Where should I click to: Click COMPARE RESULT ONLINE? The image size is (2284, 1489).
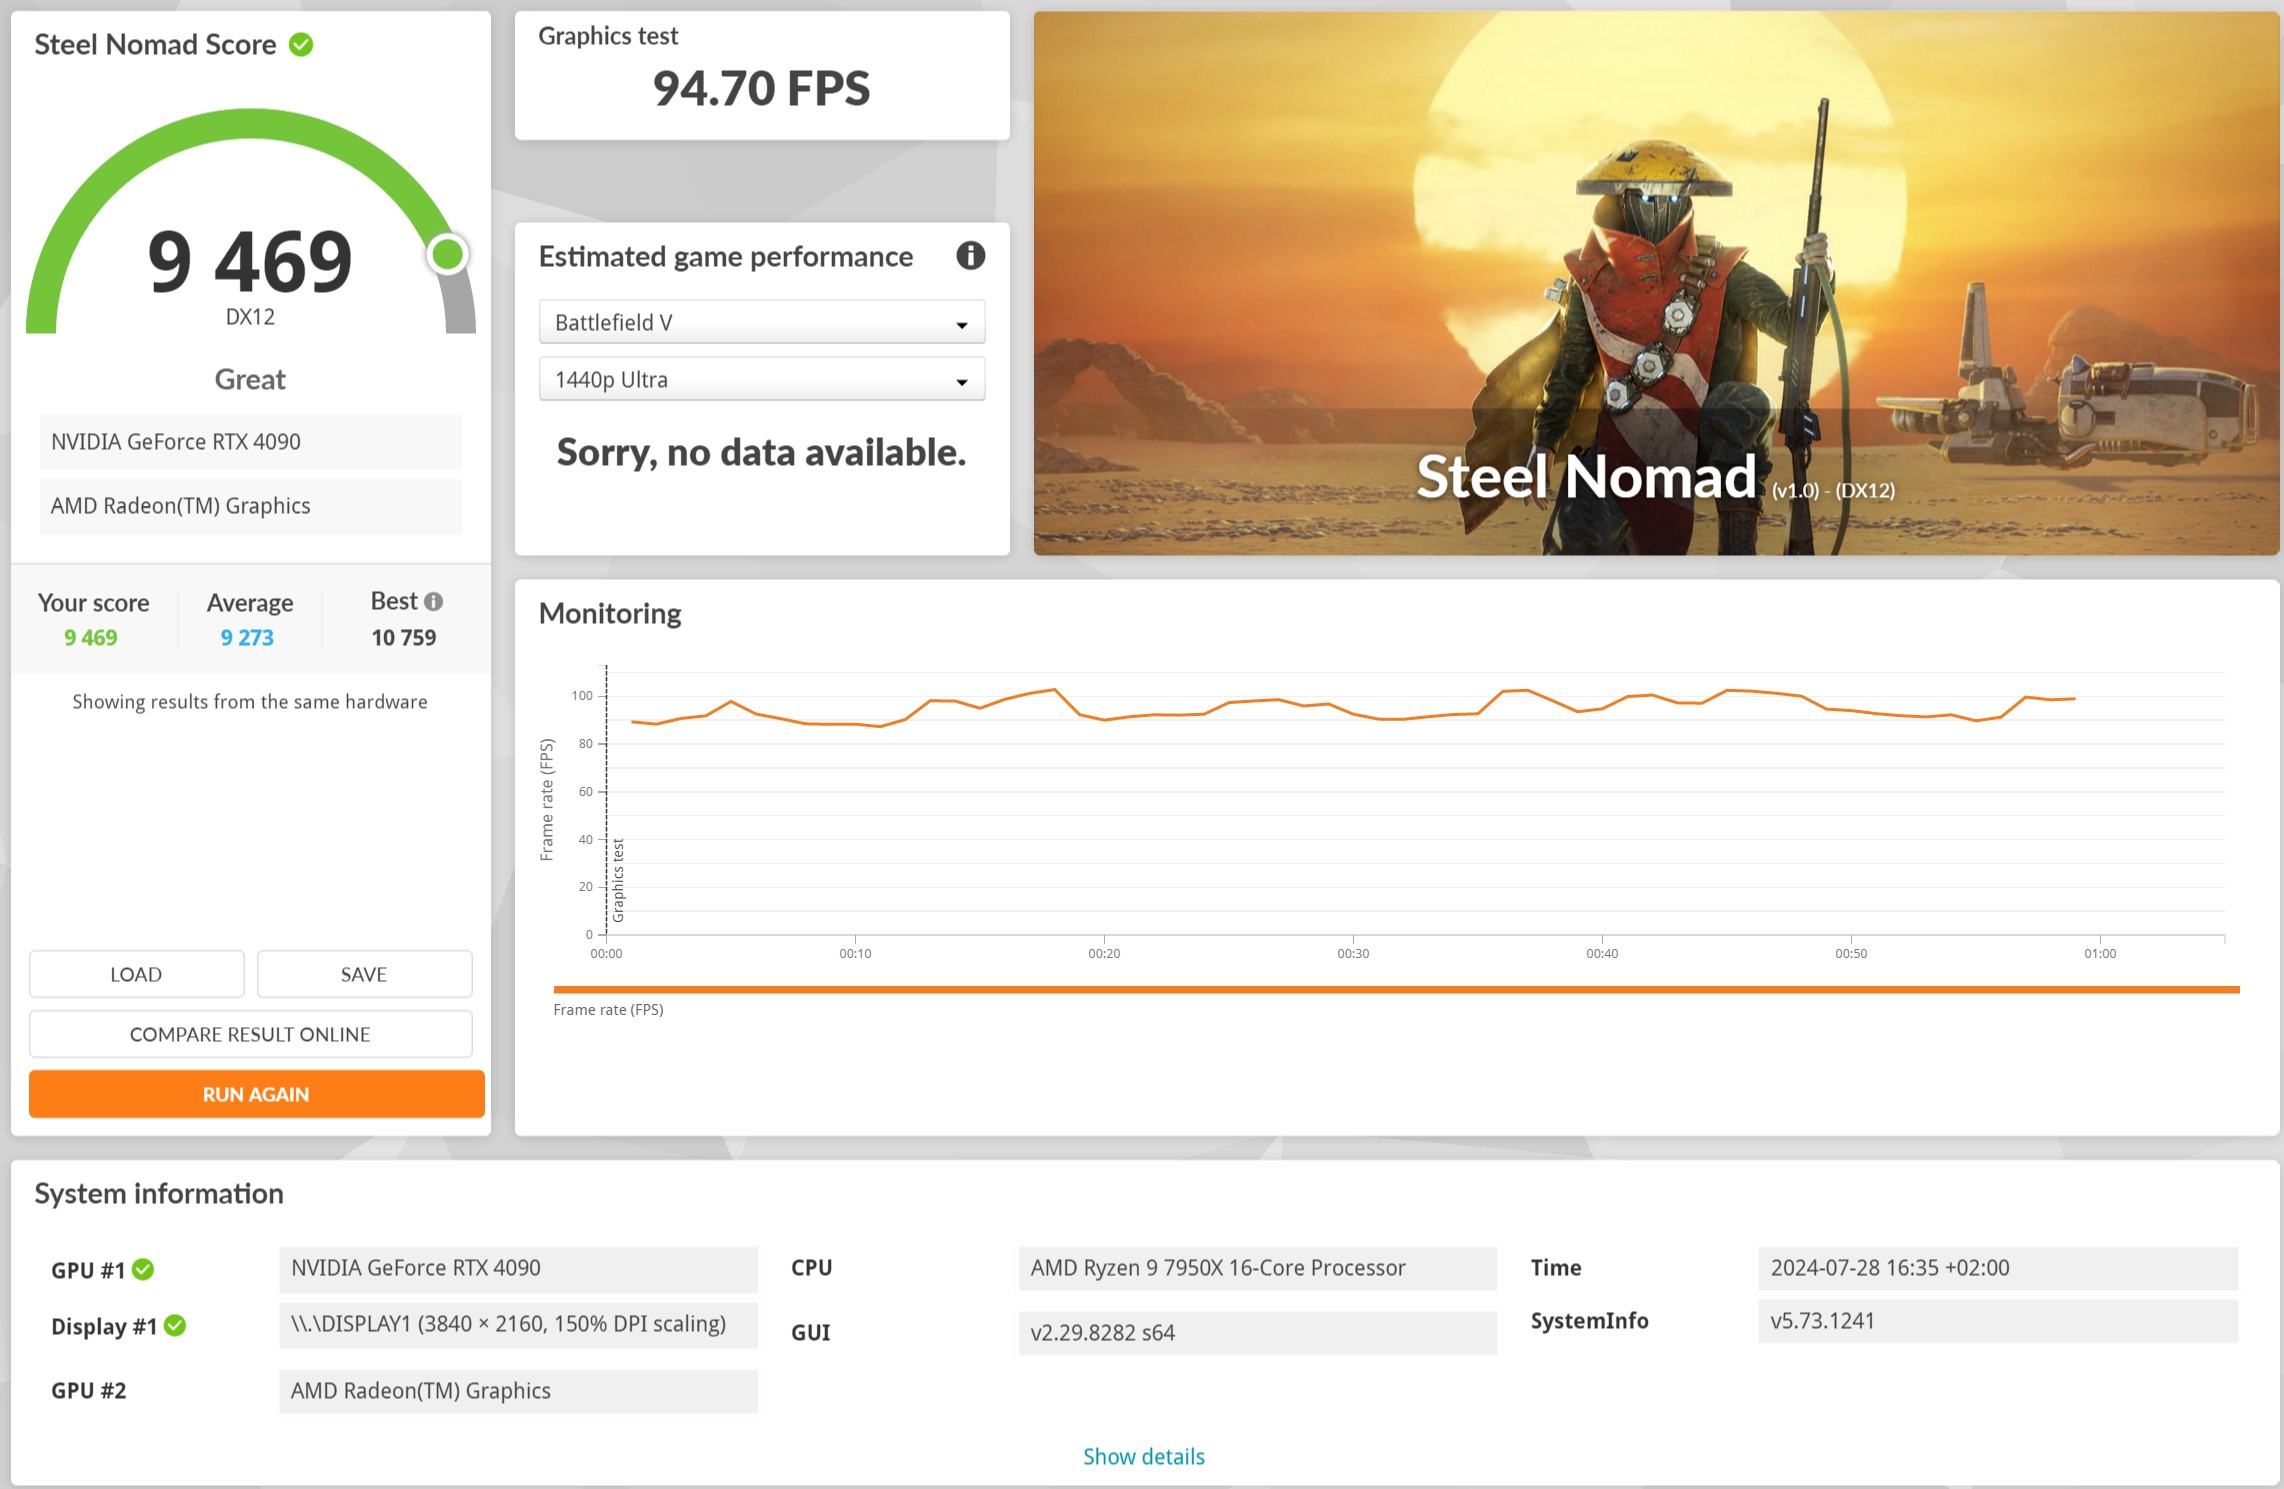pyautogui.click(x=250, y=1034)
